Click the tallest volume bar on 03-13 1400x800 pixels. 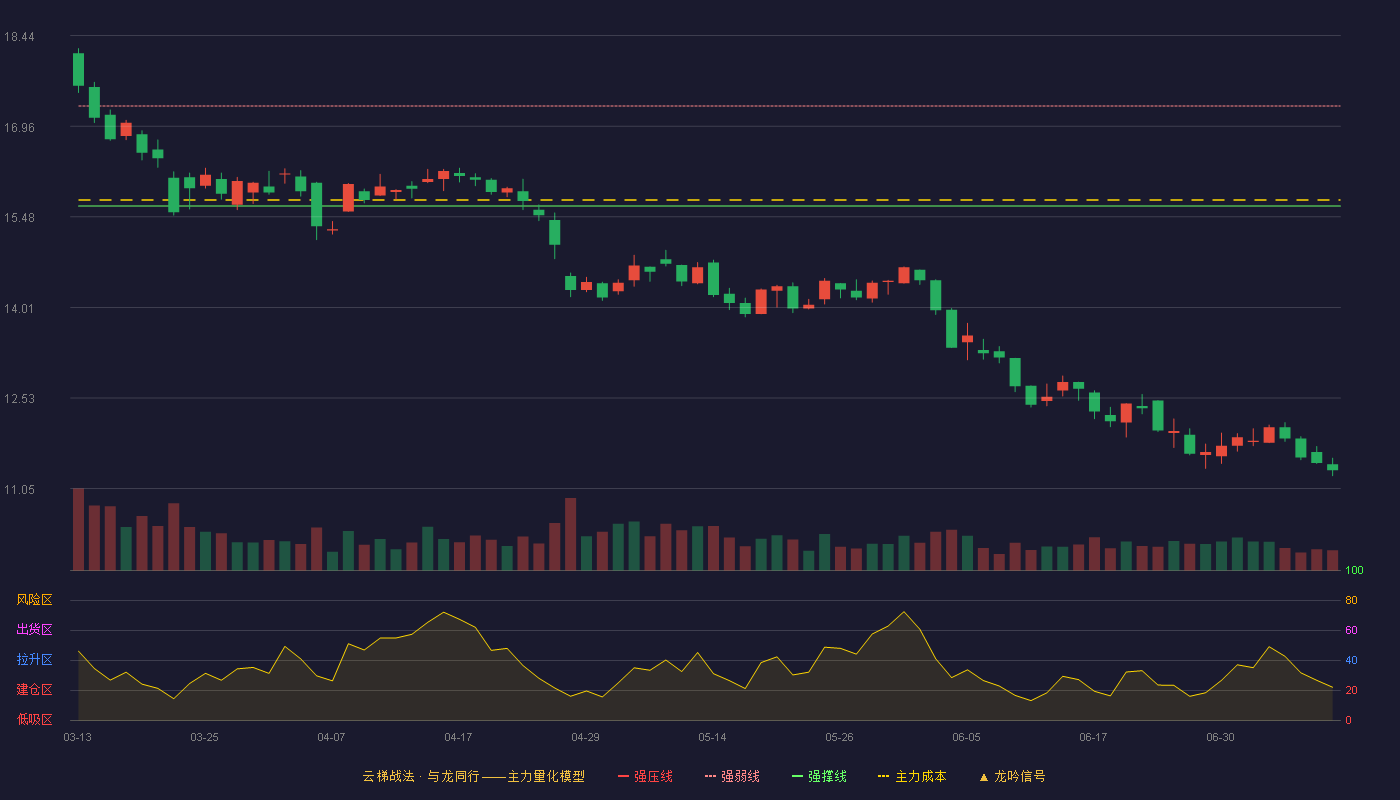pos(78,529)
